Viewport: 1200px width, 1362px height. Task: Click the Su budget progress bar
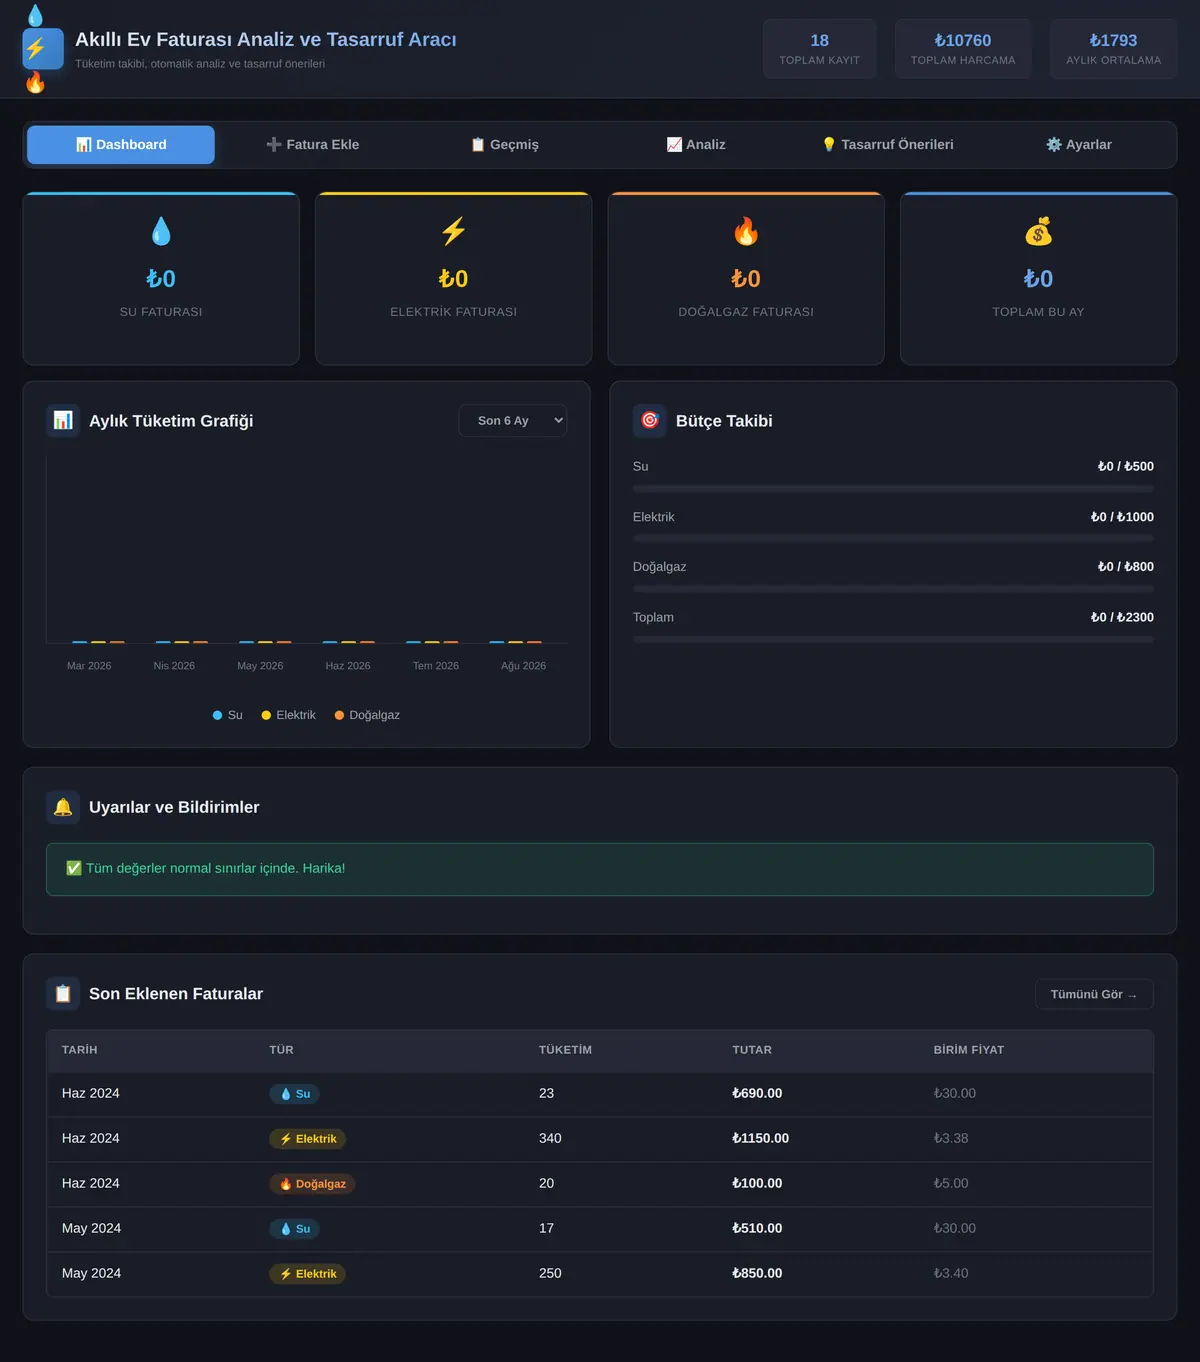tap(893, 488)
